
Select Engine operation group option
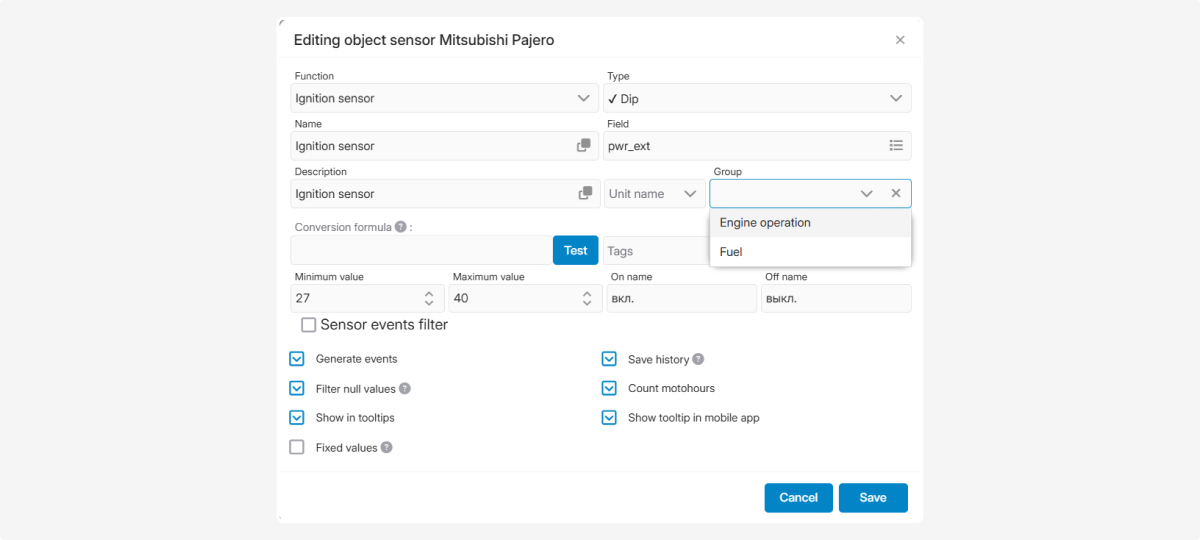(x=765, y=223)
